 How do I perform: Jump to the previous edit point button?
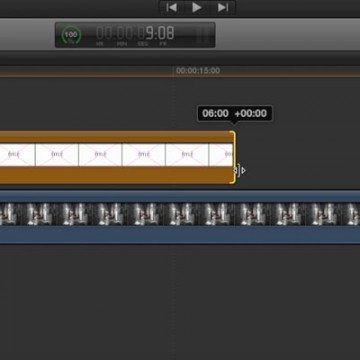[171, 7]
